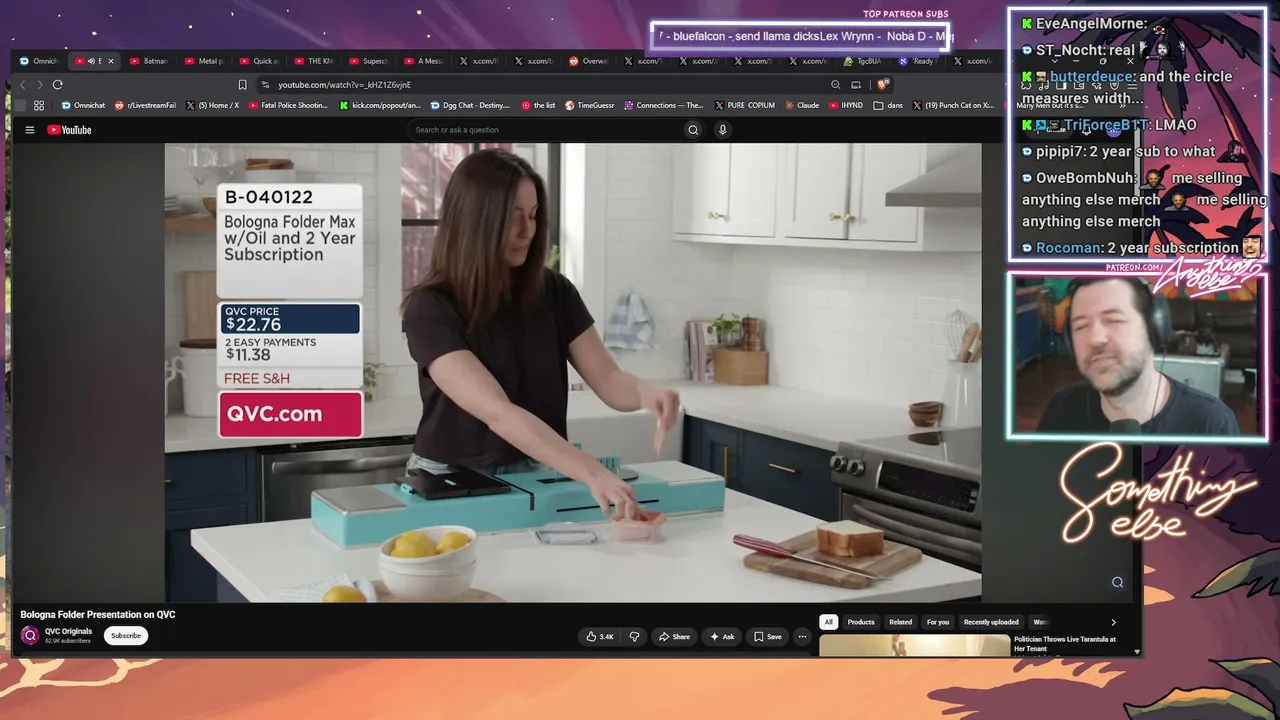
Task: Switch to the Overwatch Reddit tab
Action: [589, 61]
